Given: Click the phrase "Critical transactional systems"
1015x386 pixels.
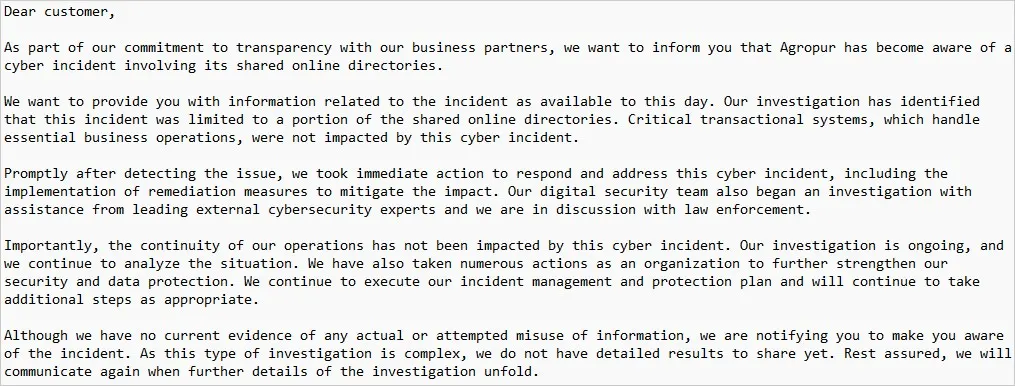Looking at the screenshot, I should pyautogui.click(x=748, y=120).
